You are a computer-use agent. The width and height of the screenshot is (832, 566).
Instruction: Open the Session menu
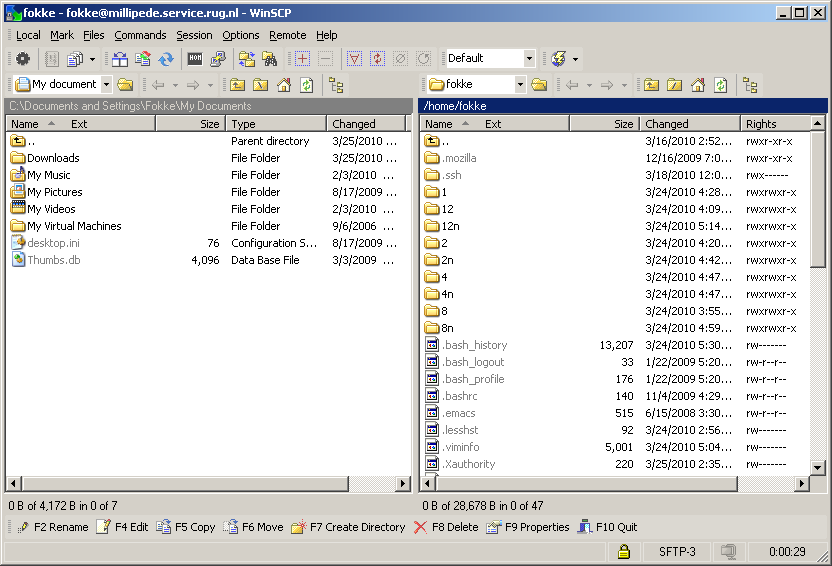pos(194,35)
